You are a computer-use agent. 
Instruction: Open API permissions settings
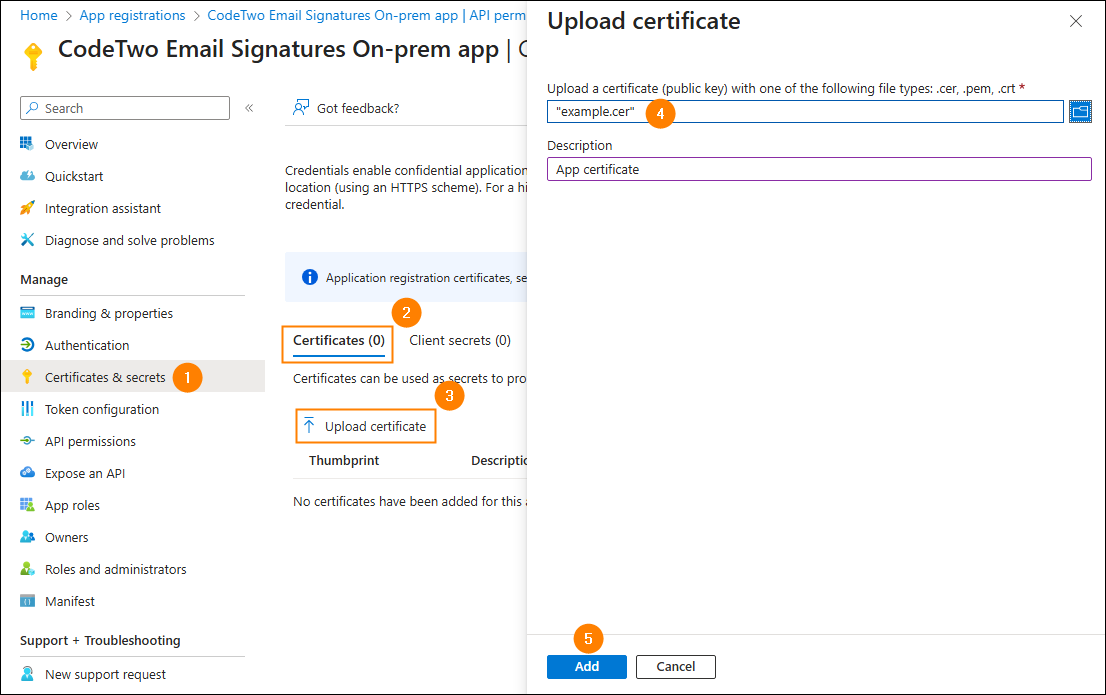tap(90, 441)
